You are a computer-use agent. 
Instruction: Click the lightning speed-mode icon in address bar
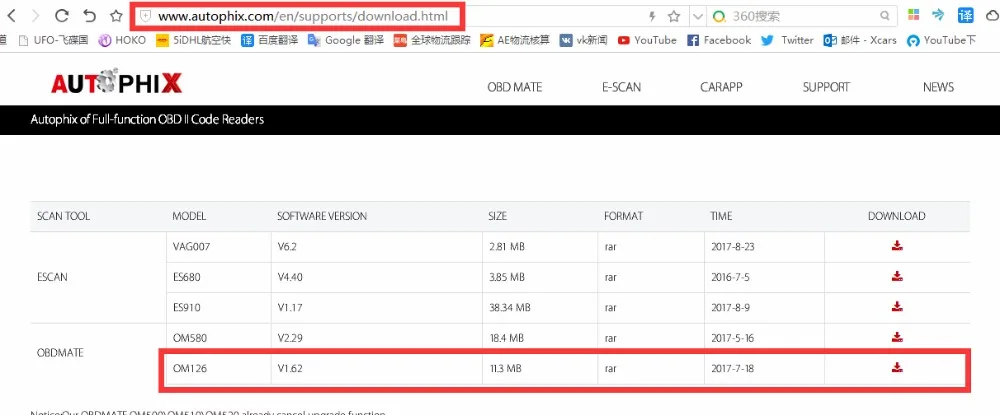pos(652,17)
